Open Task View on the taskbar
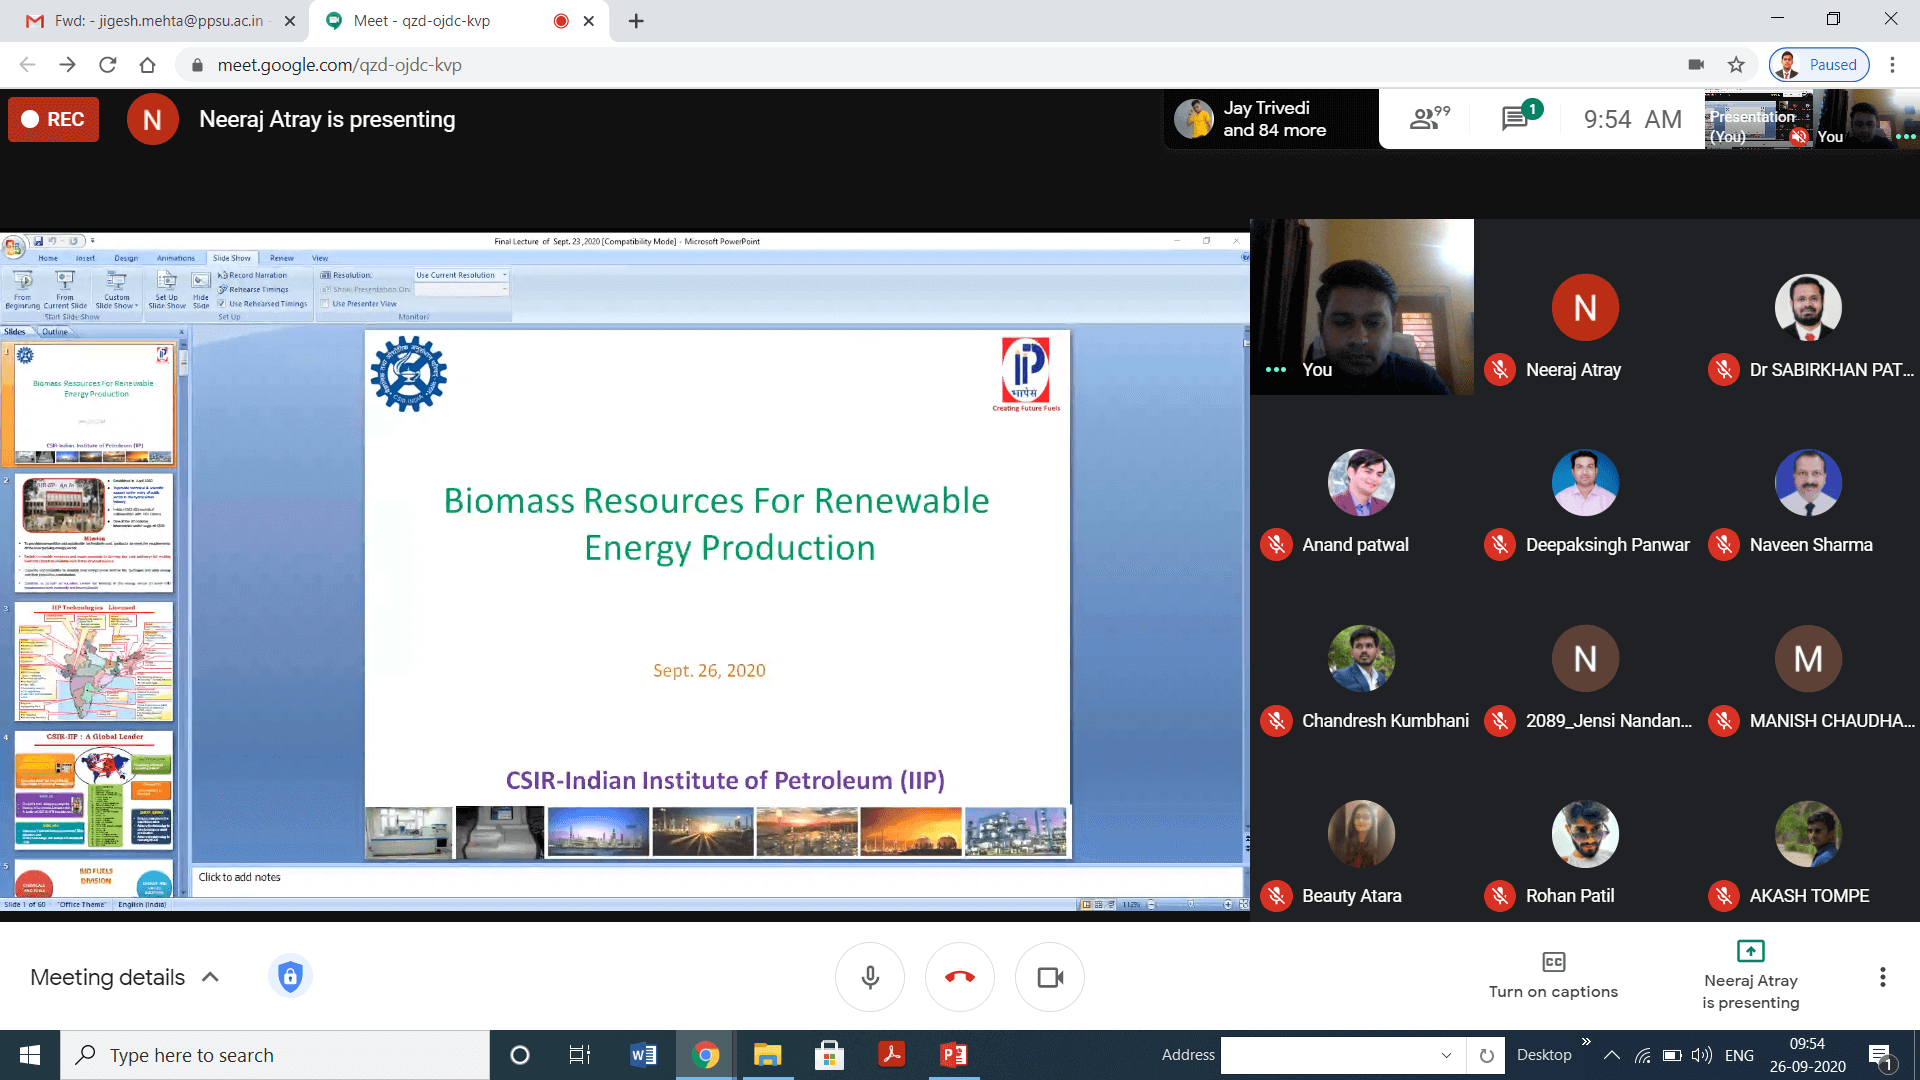Image resolution: width=1920 pixels, height=1080 pixels. coord(579,1055)
